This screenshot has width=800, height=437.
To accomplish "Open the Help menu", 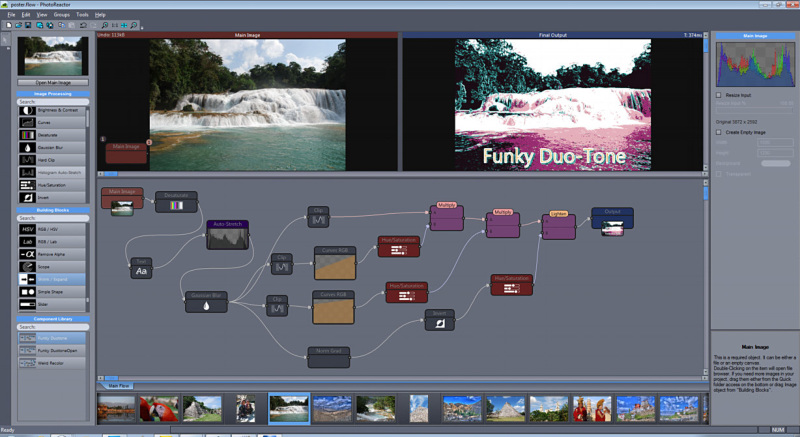I will pos(100,15).
